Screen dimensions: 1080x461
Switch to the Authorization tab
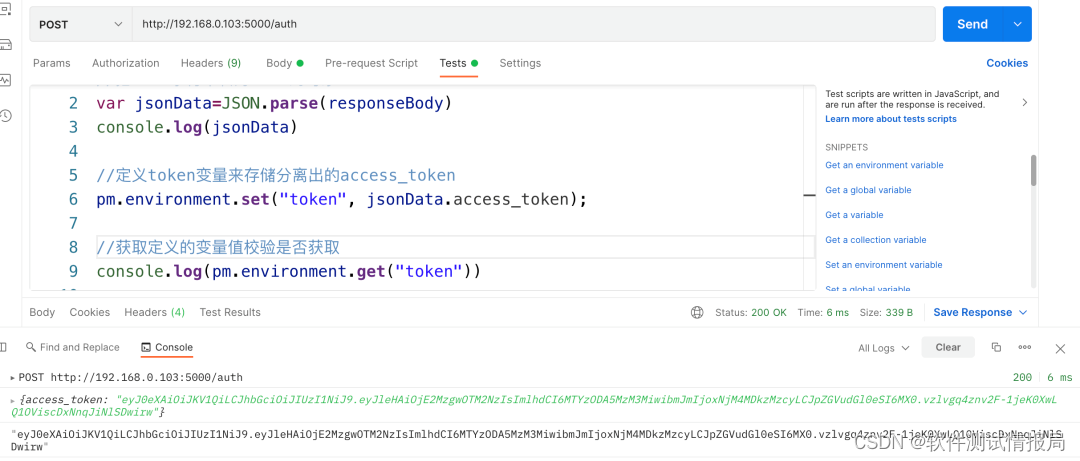(x=125, y=63)
